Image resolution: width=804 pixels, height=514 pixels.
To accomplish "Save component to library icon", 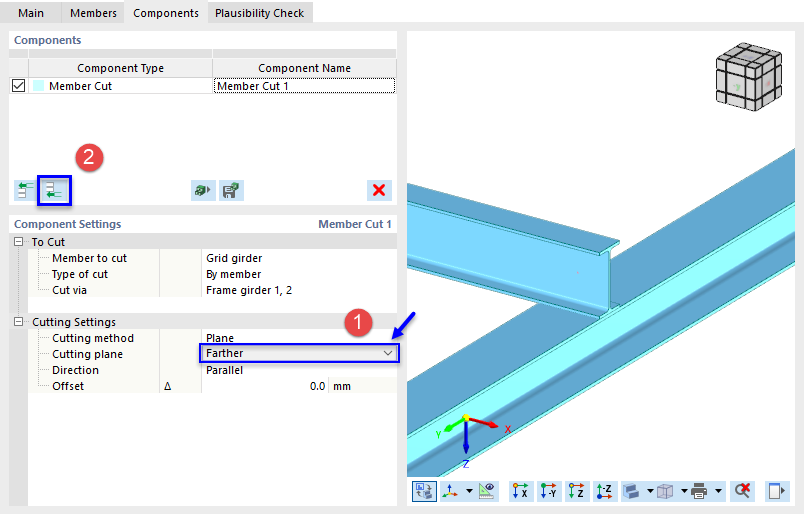I will pos(231,190).
